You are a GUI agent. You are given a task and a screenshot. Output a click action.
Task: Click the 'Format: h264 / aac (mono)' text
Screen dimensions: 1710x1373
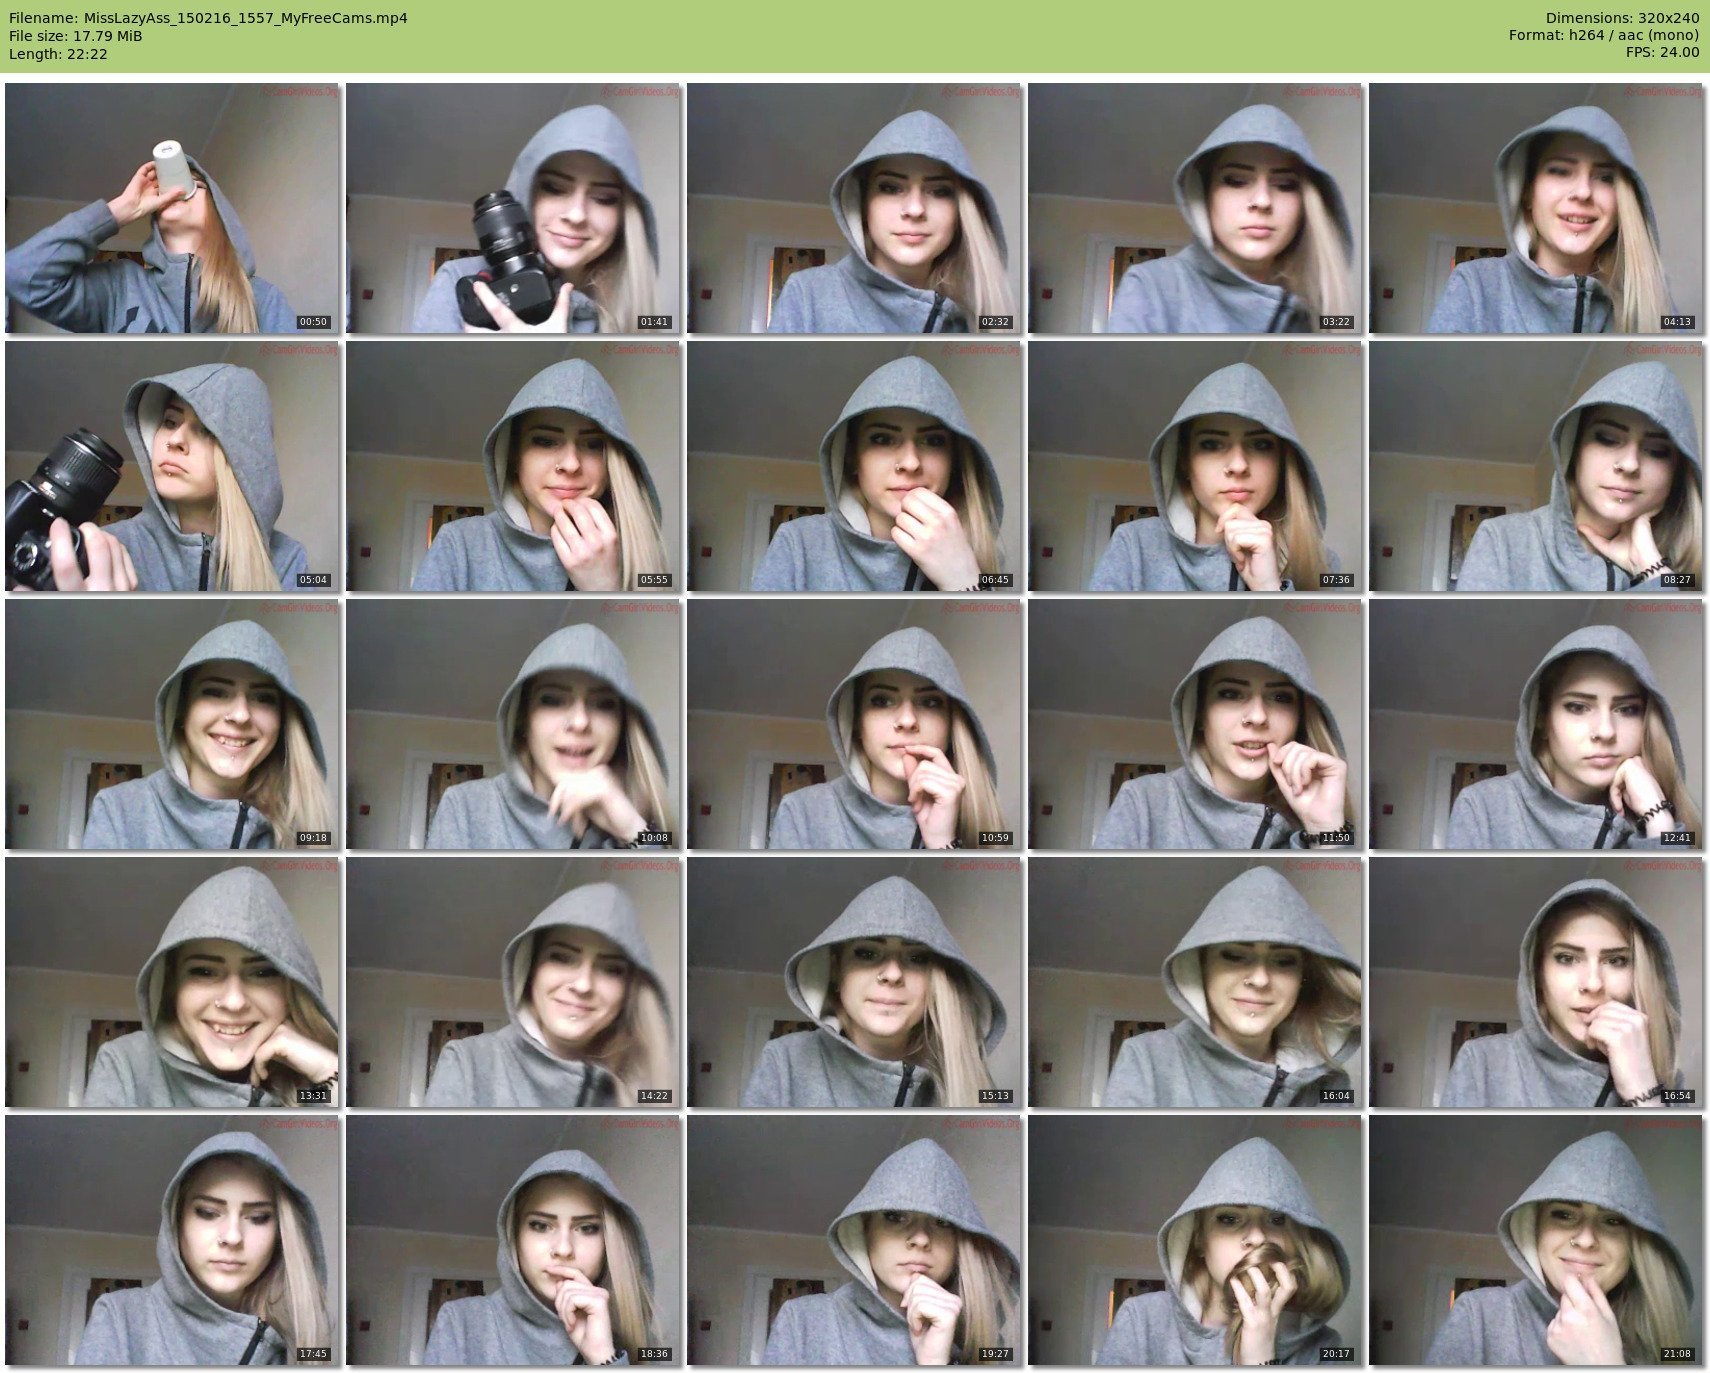pos(1604,36)
